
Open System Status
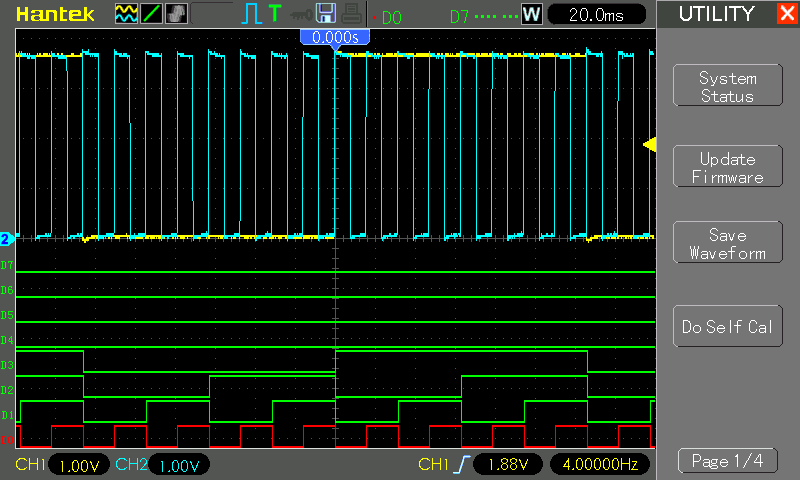(727, 87)
